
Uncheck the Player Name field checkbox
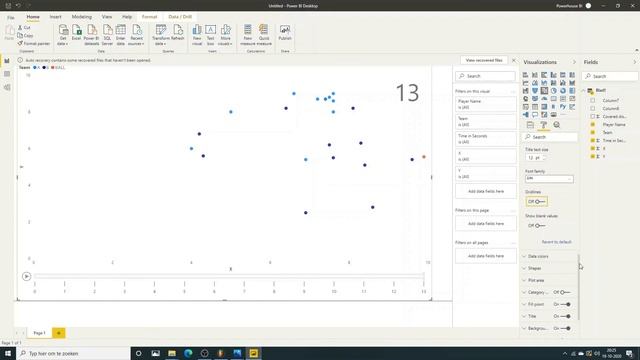coord(593,124)
